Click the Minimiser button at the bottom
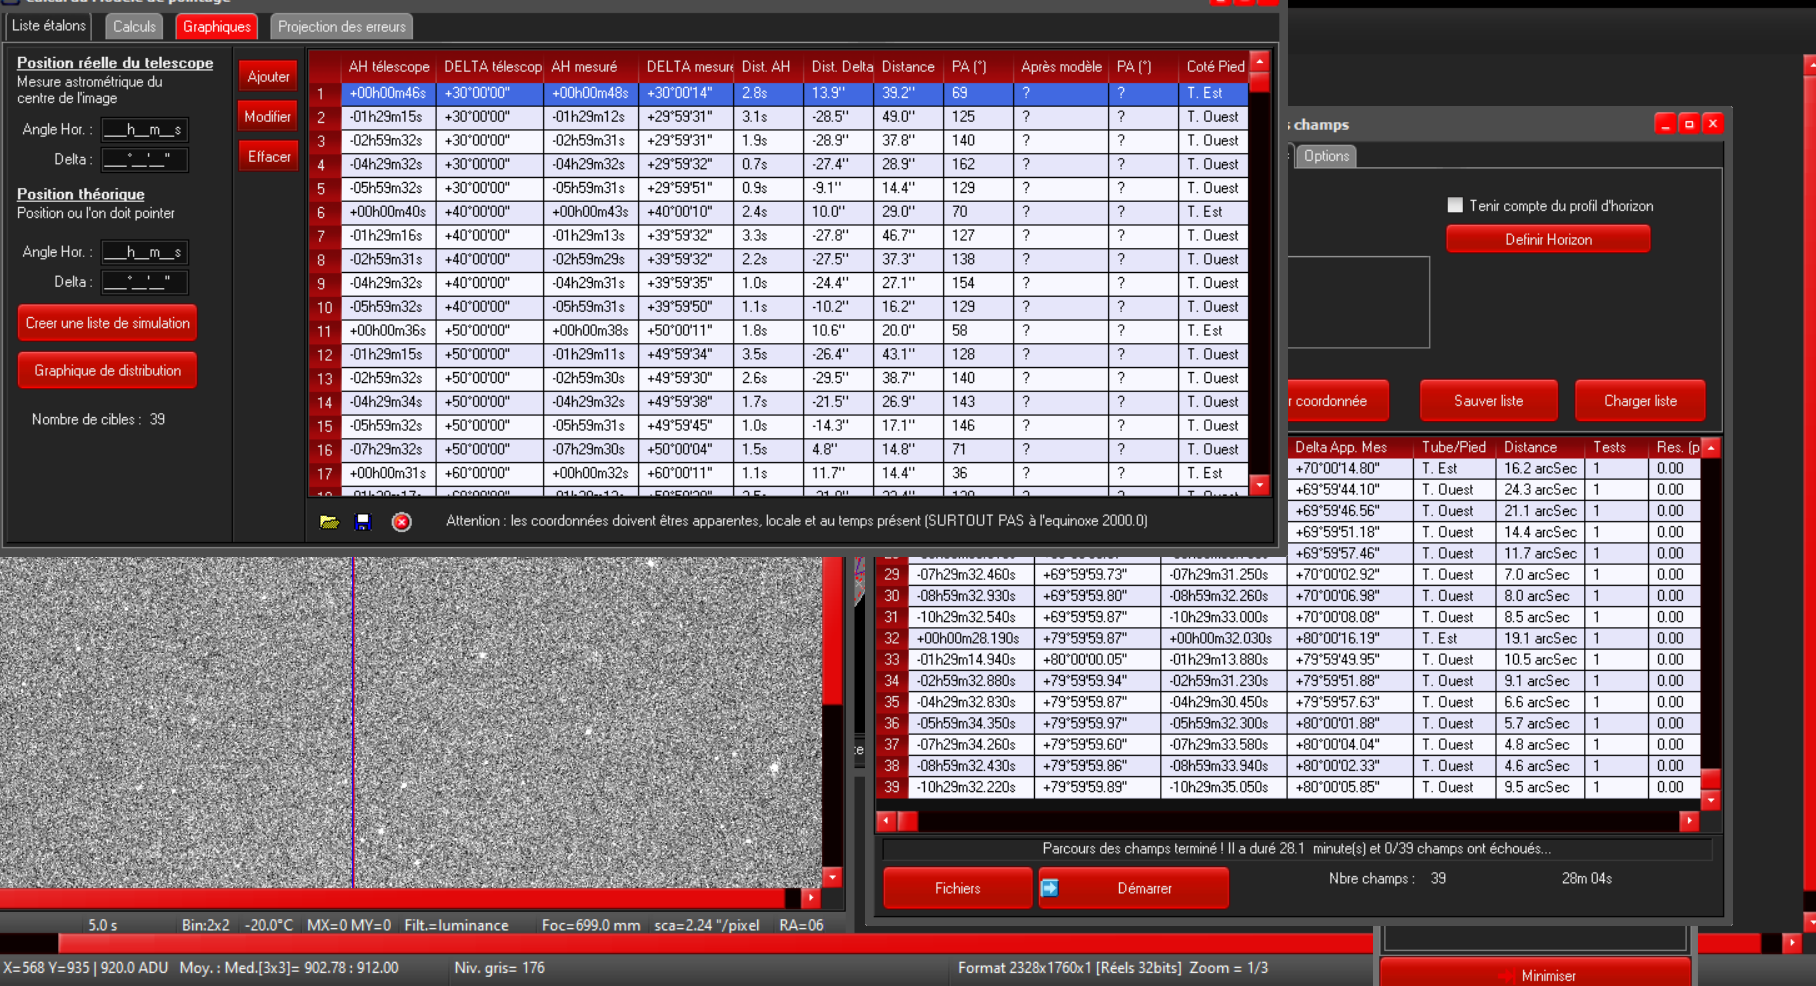 pos(1535,975)
